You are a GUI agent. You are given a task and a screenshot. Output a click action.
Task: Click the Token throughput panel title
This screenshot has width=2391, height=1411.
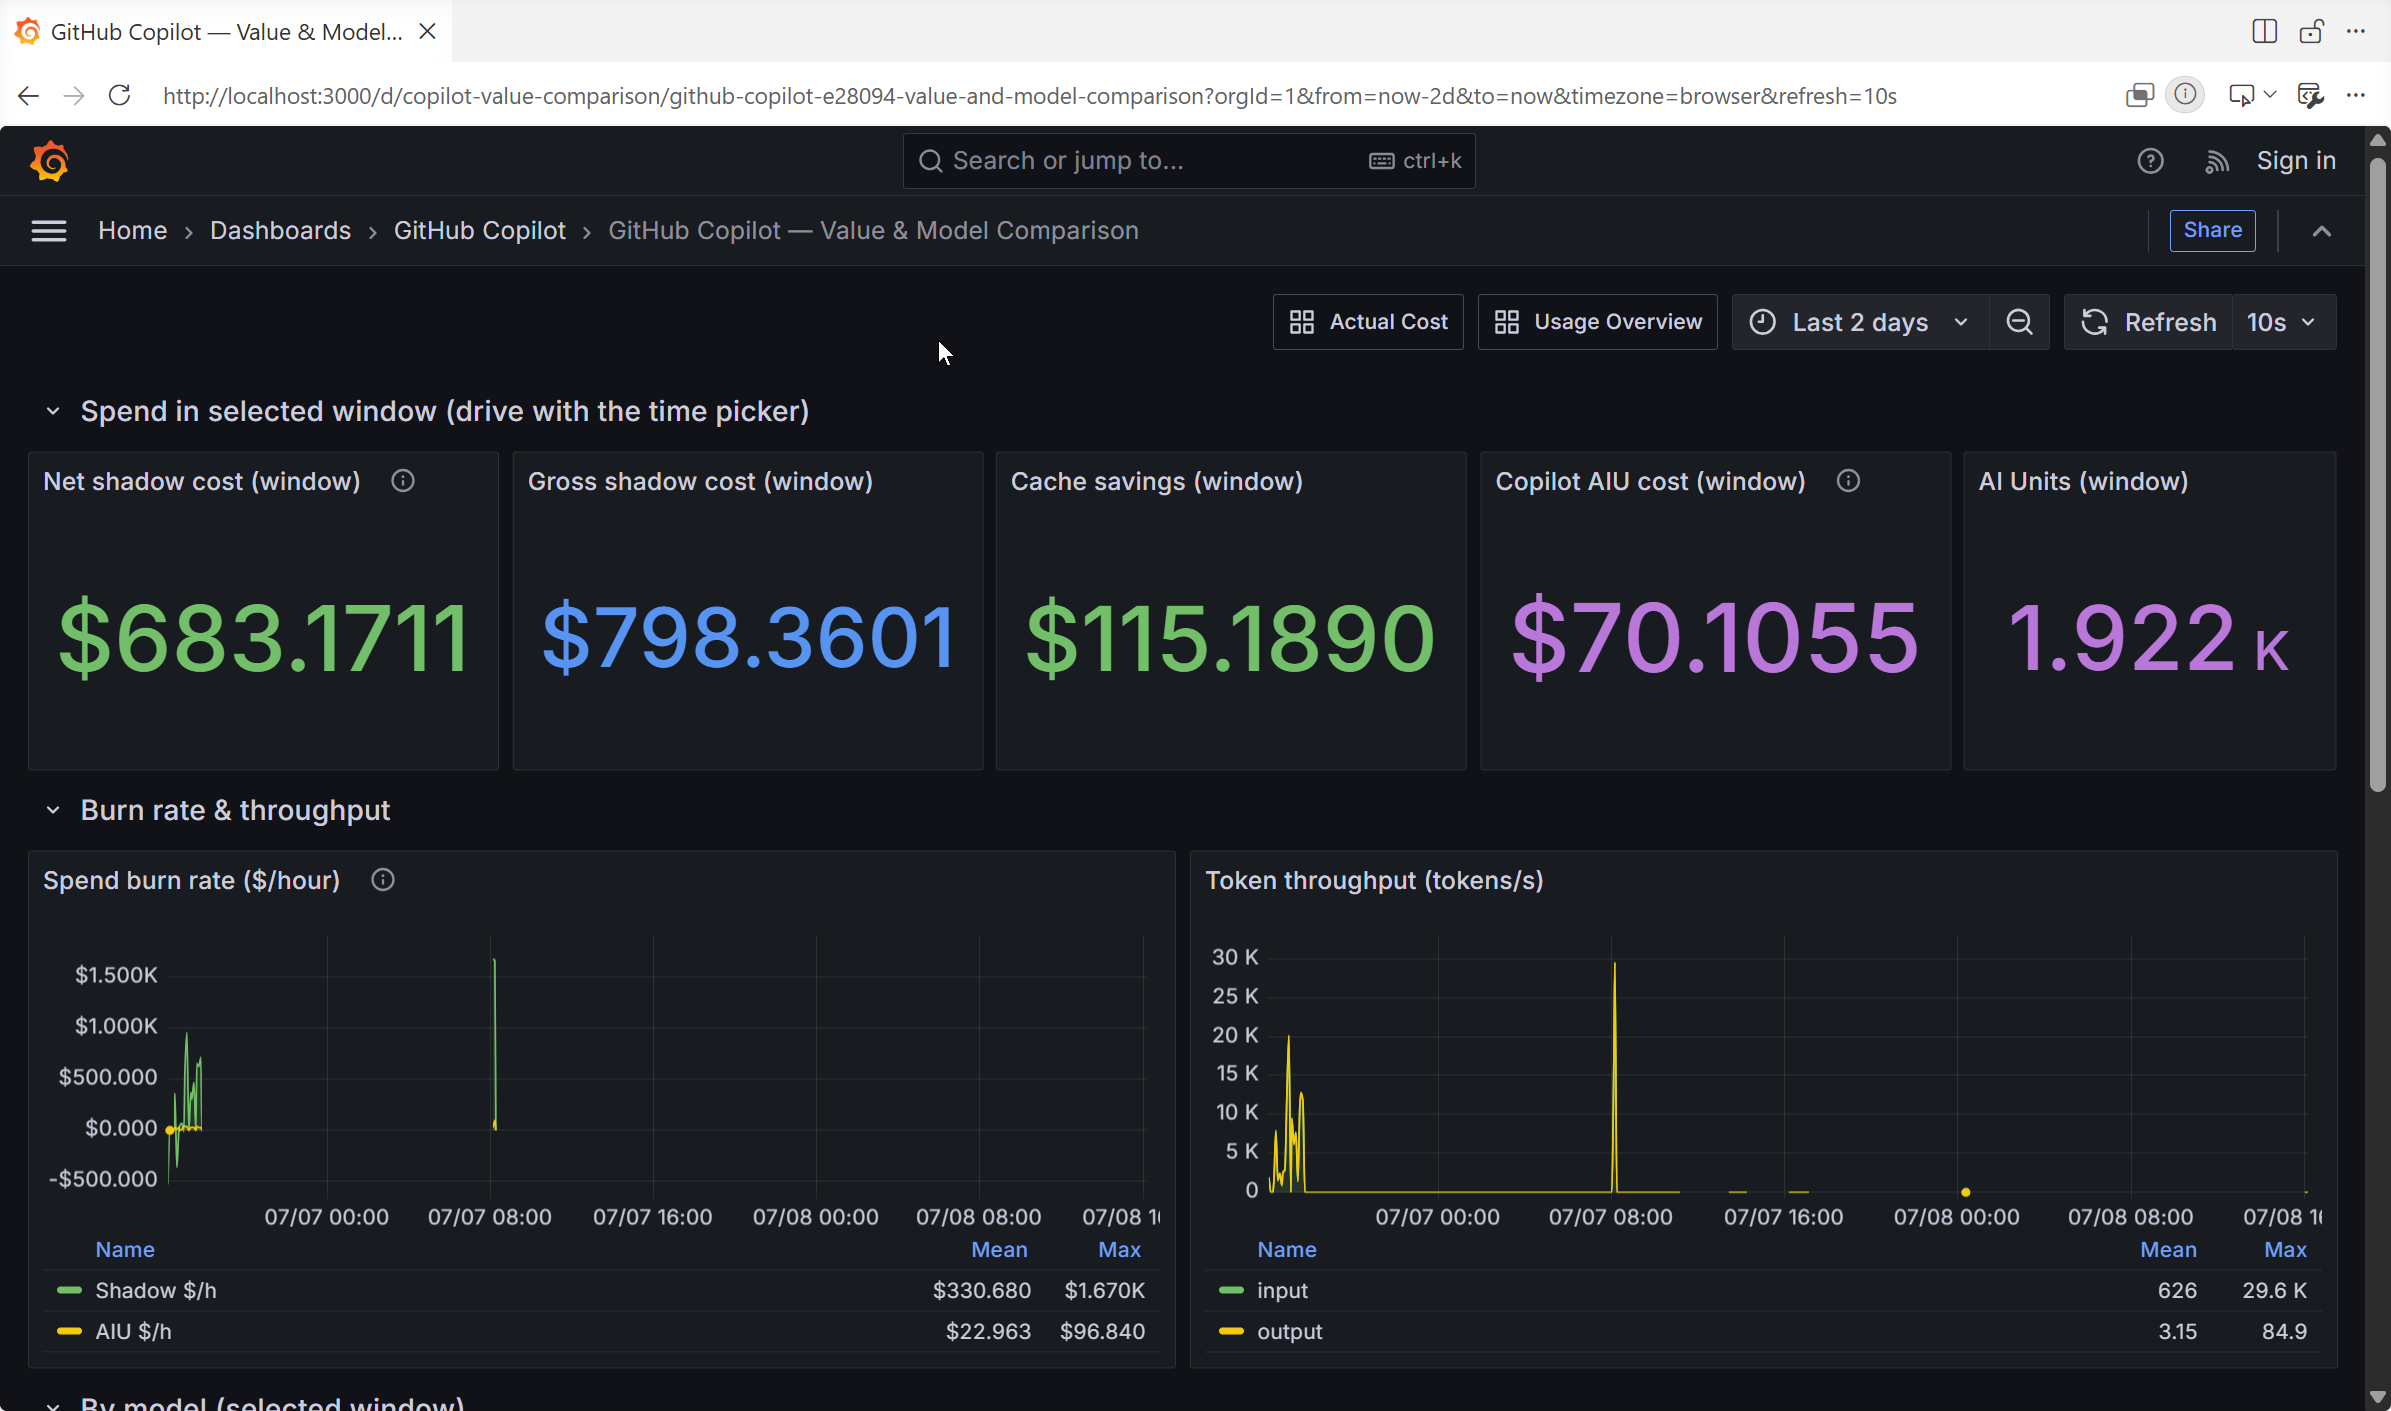[x=1374, y=880]
